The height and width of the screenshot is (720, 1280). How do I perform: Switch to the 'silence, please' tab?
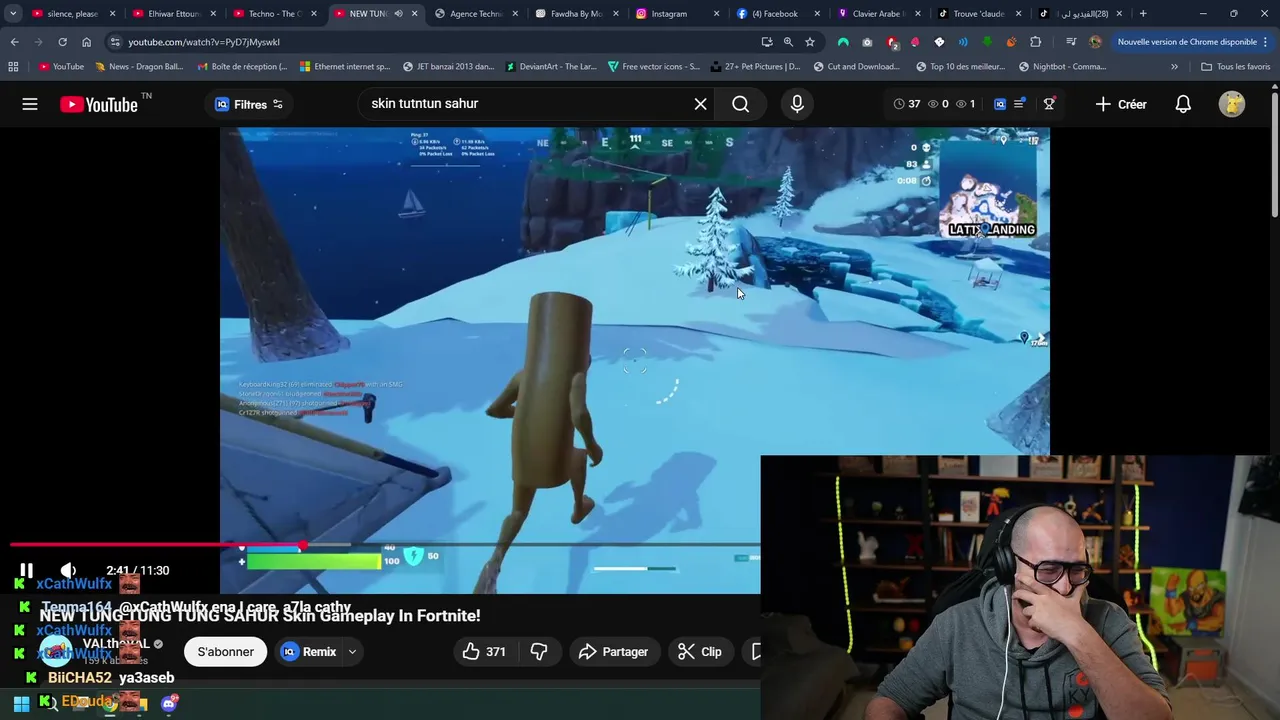click(72, 14)
